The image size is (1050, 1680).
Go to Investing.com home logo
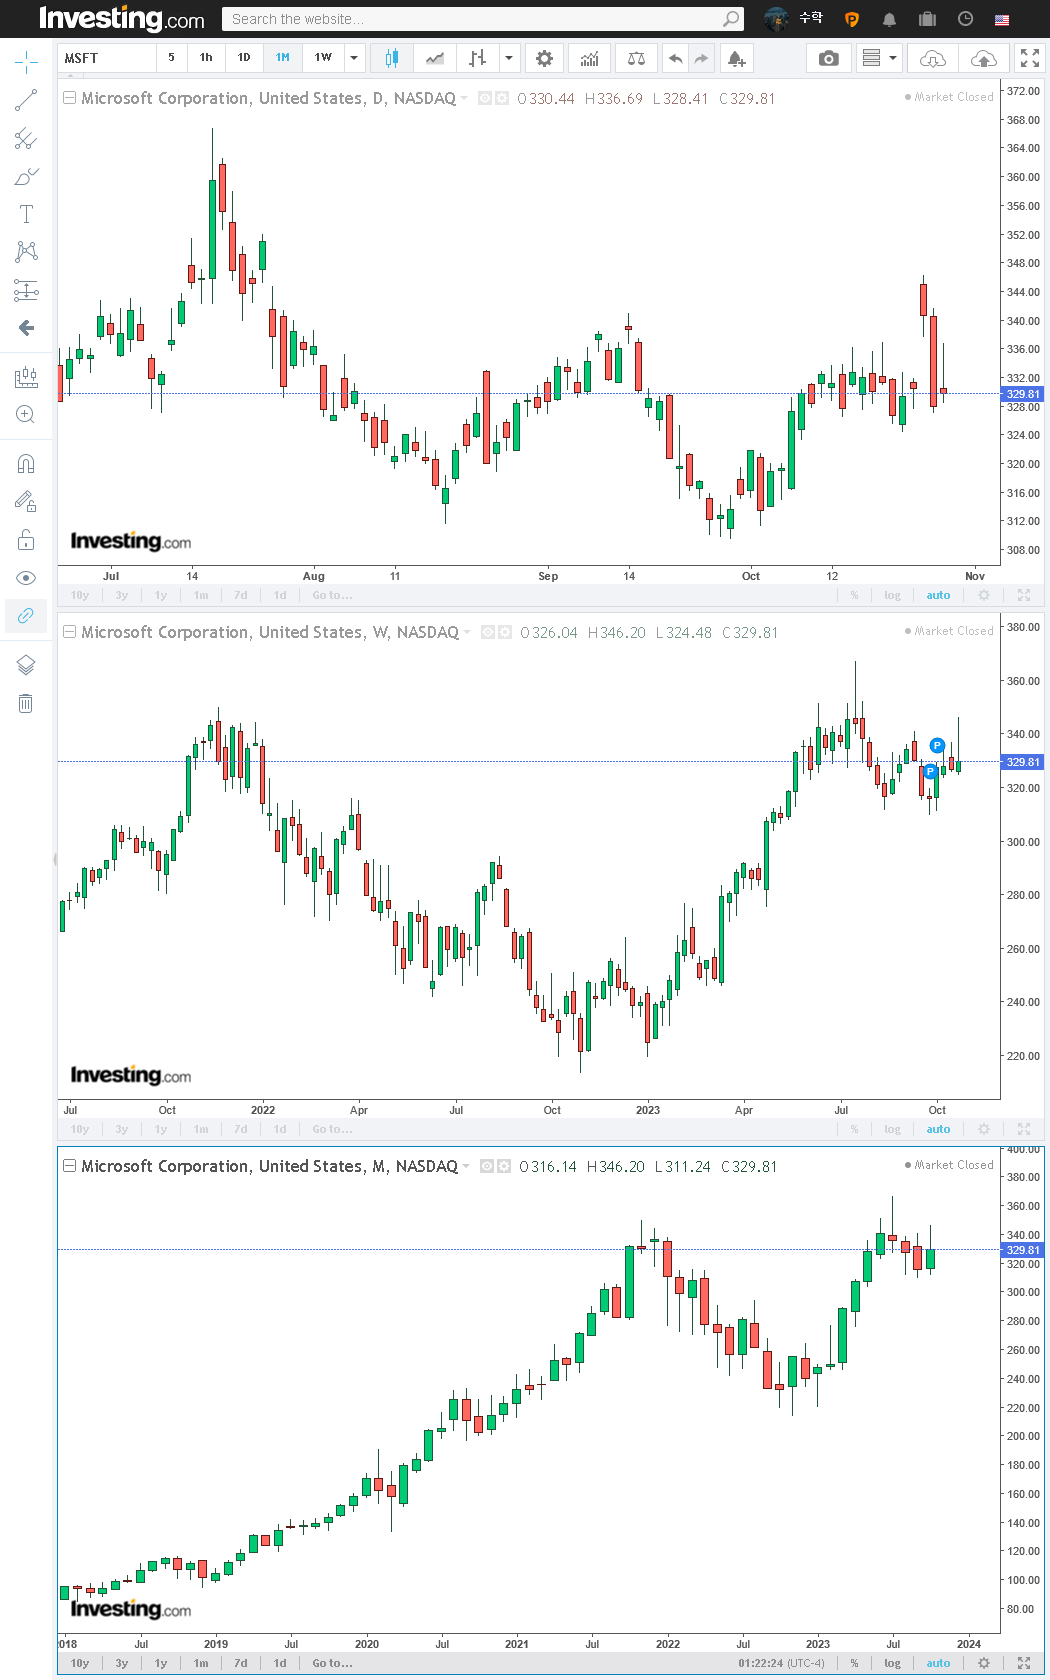click(x=121, y=19)
